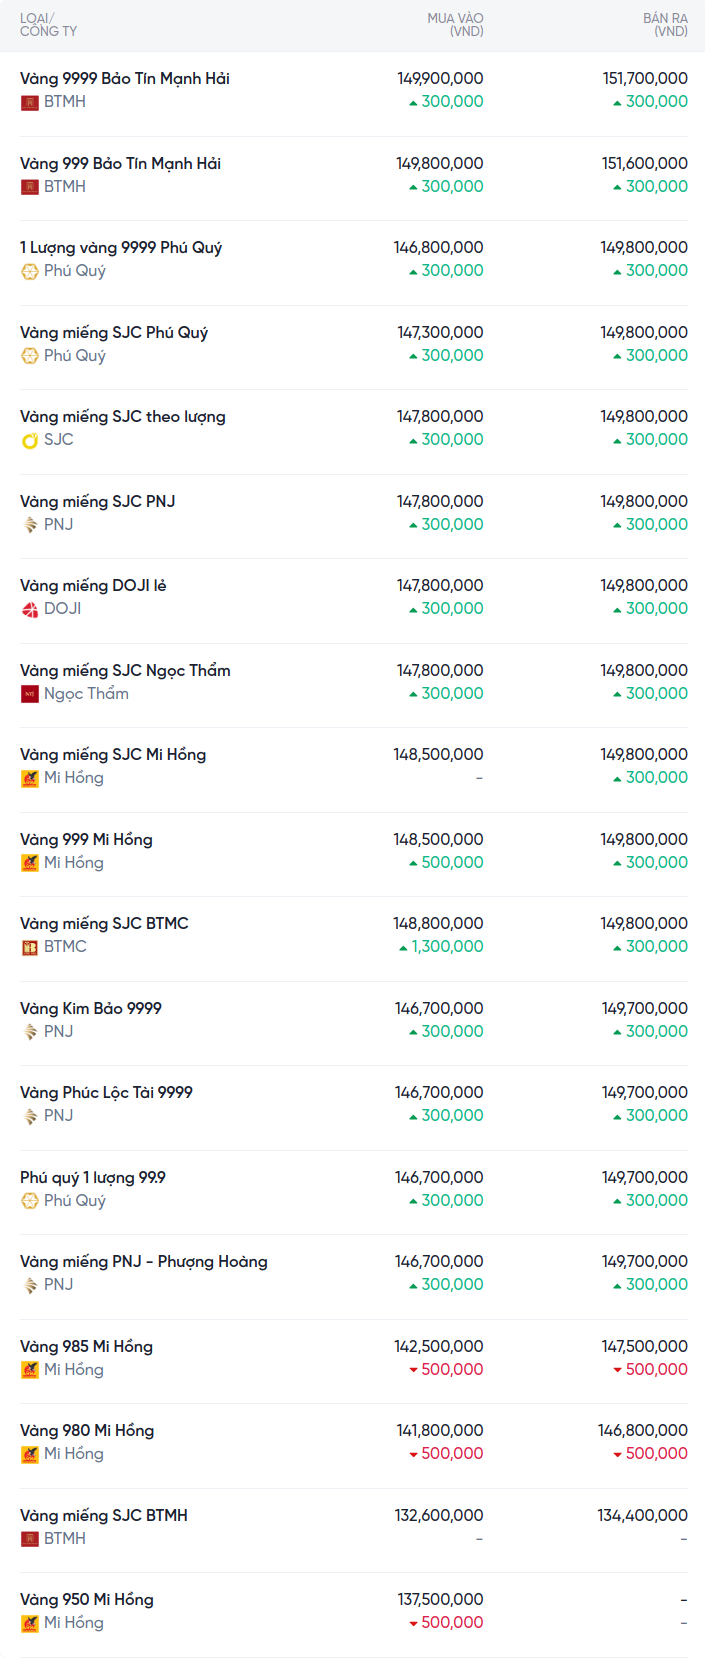
Task: Click Mi Hồng logo under Vàng 950 Mi Hồng
Action: (30, 1623)
